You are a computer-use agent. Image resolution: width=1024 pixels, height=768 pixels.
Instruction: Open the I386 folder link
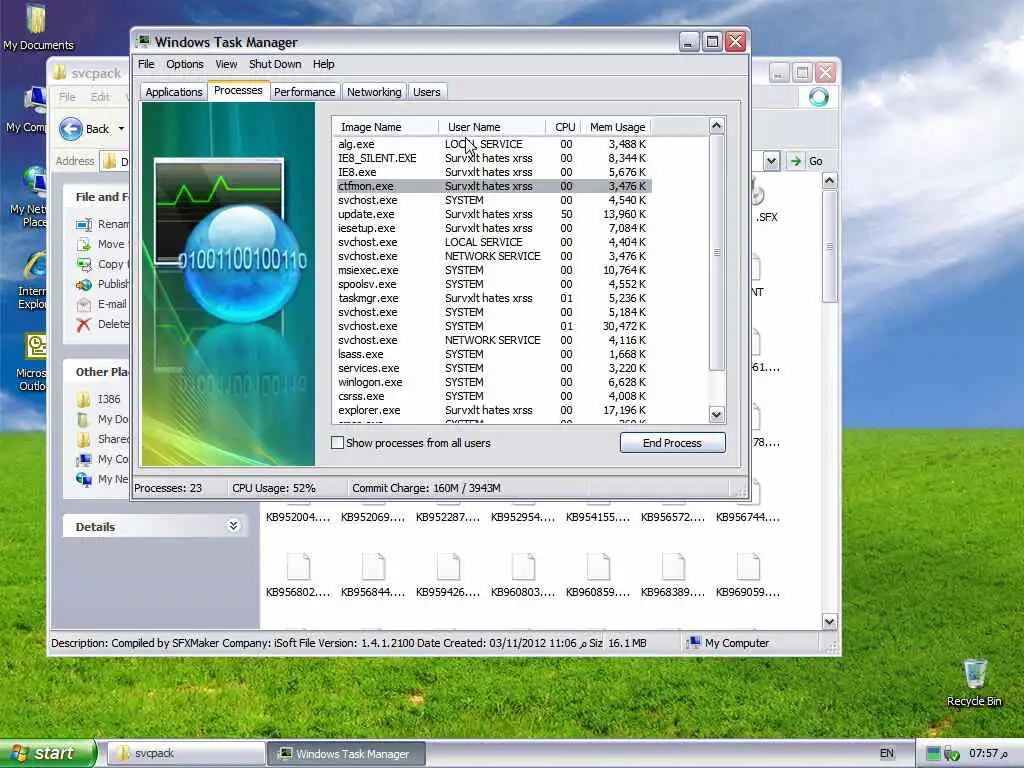coord(108,398)
